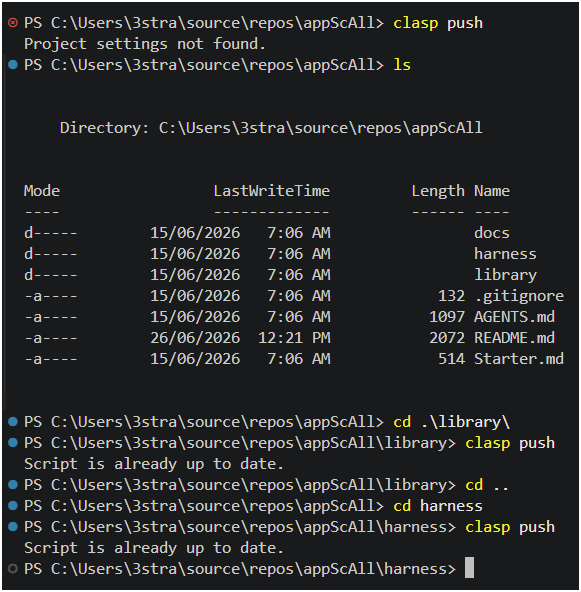Click the 'README.md' file name
This screenshot has width=581, height=592.
click(x=515, y=338)
